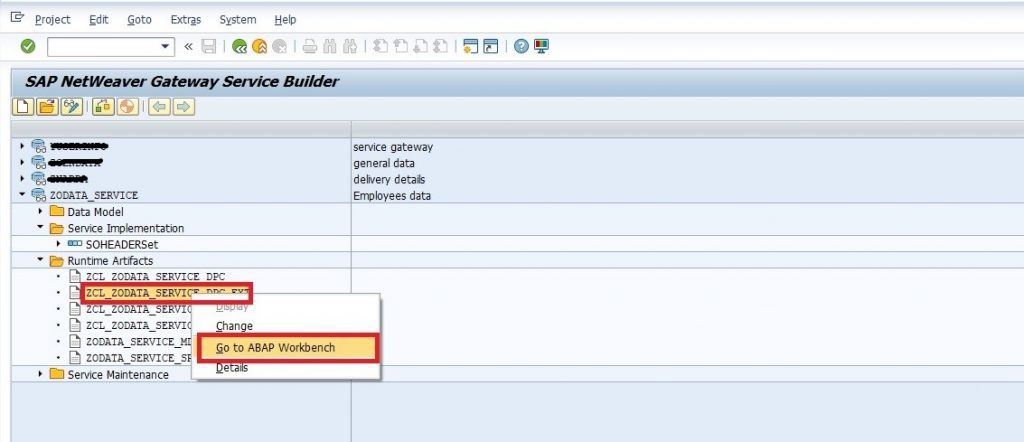Select the ZCL_ZODATA_SERVICE_DPC artifact
This screenshot has width=1024, height=442.
click(x=155, y=277)
